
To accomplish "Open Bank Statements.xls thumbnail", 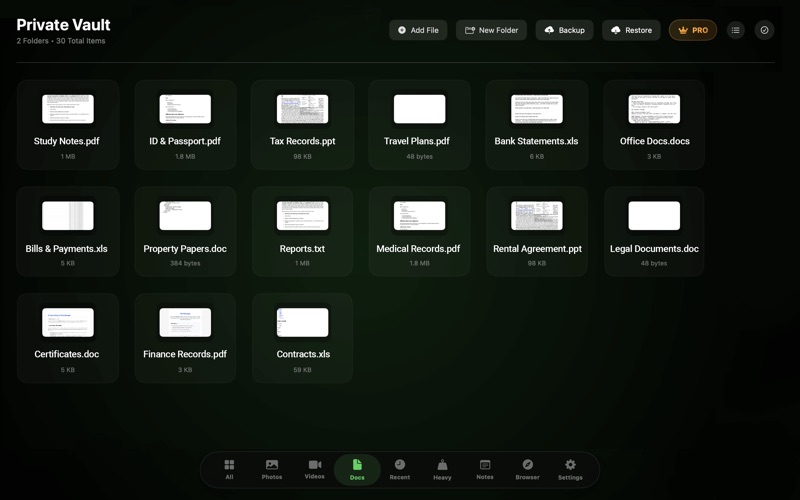I will click(537, 109).
